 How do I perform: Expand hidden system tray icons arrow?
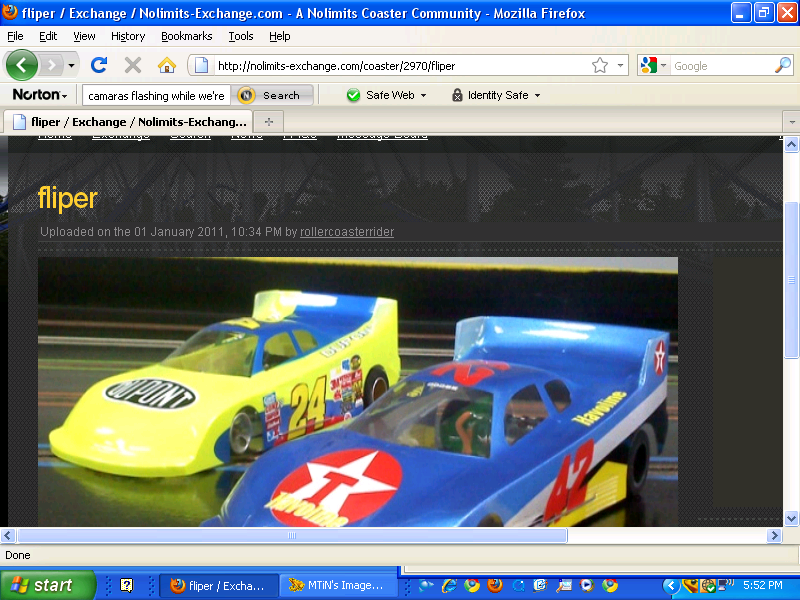(671, 586)
